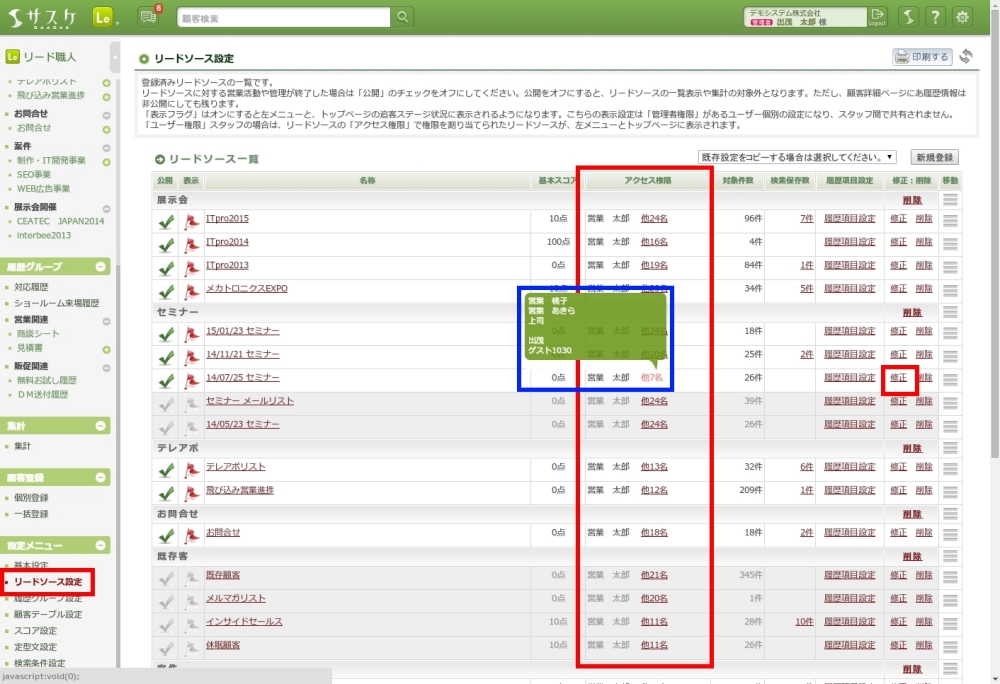Open the notifications icon with red badge
The width and height of the screenshot is (1000, 684).
click(149, 17)
